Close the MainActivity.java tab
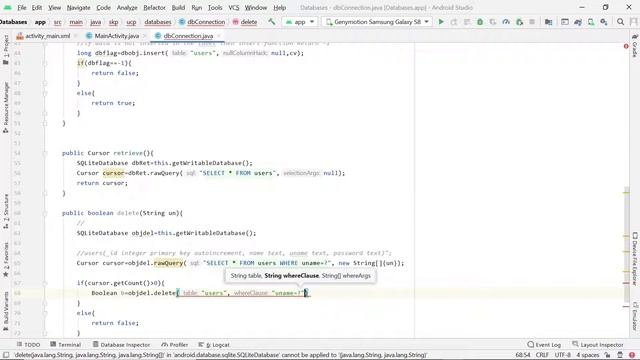 (x=144, y=36)
